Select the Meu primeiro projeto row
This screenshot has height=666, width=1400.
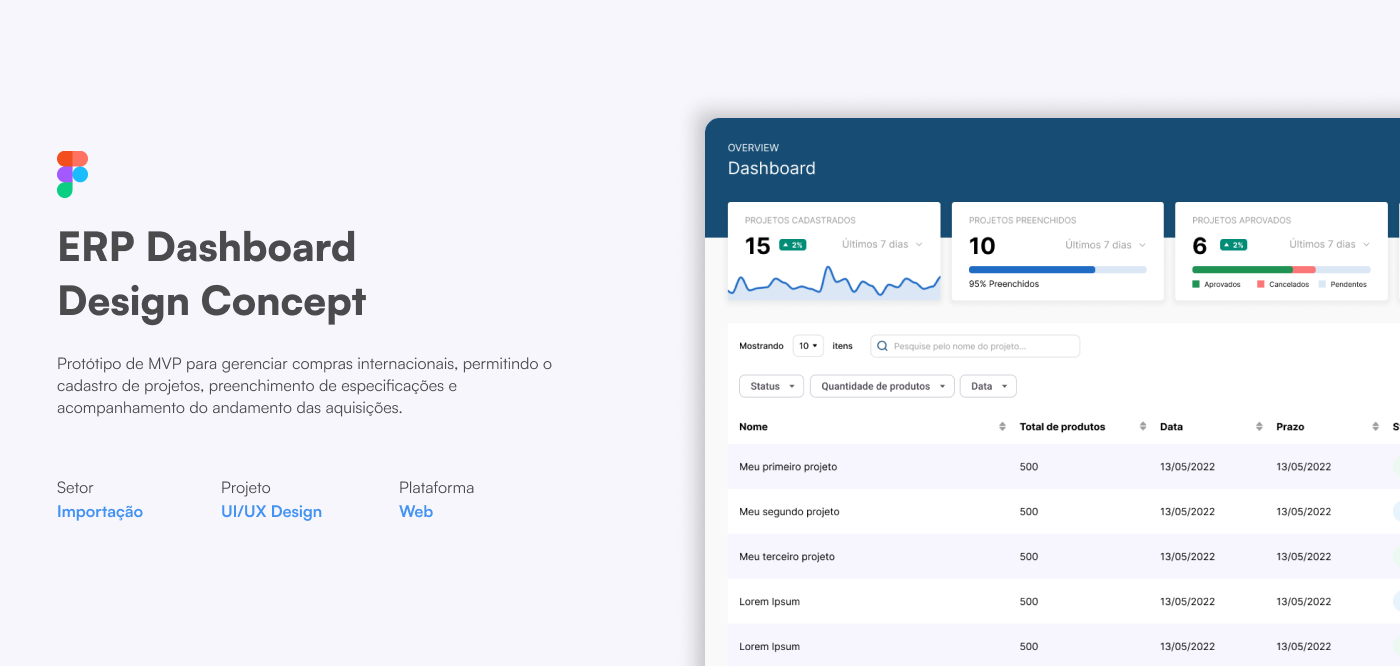pos(1064,467)
